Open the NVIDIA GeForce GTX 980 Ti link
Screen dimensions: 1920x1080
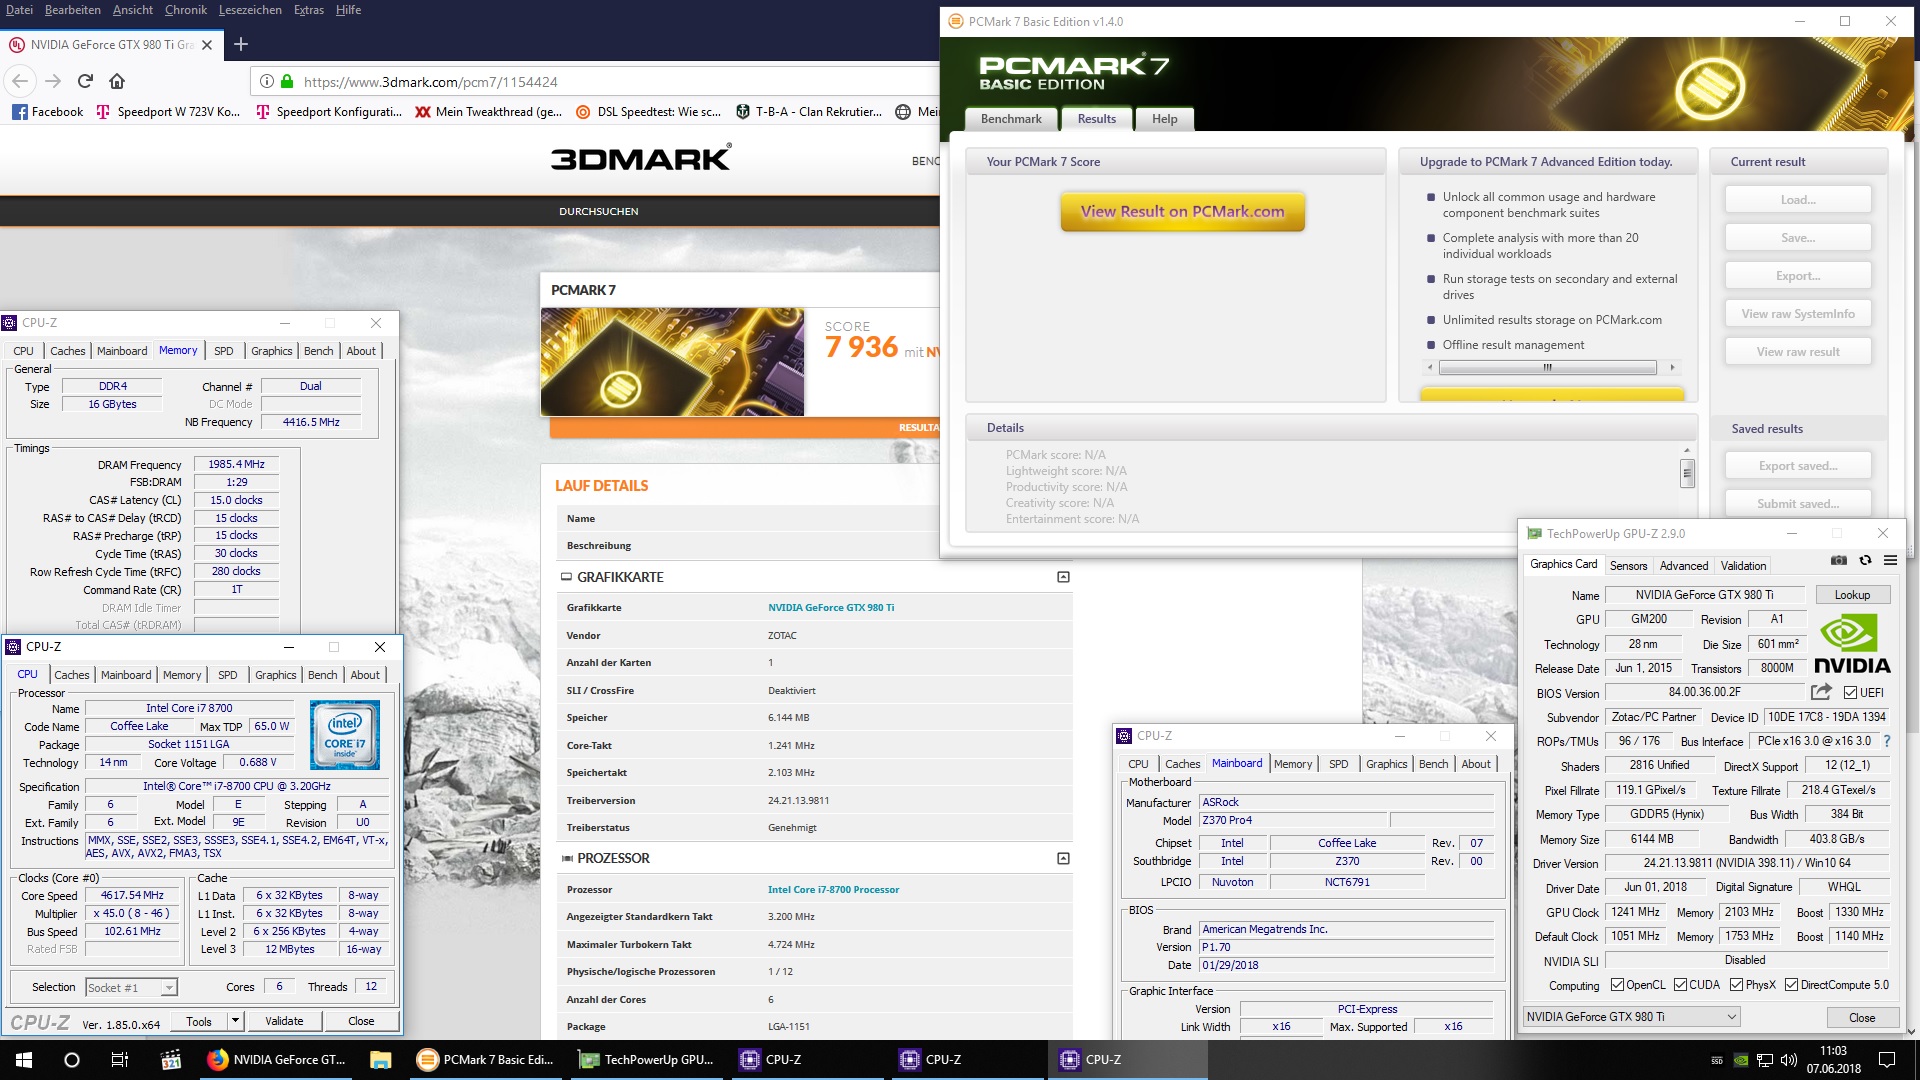point(831,607)
